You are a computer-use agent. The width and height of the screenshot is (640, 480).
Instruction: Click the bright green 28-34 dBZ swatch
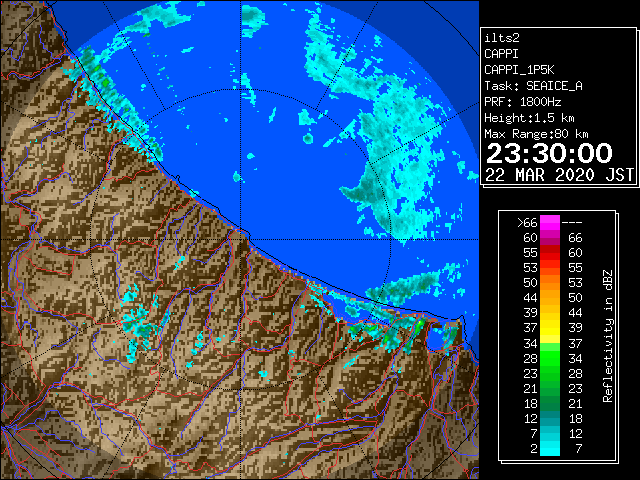pyautogui.click(x=550, y=358)
